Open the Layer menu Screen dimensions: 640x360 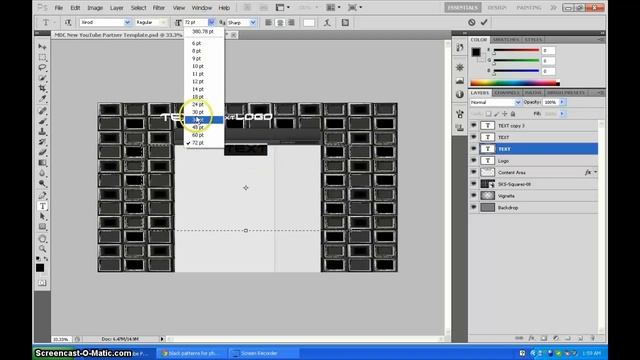[116, 8]
